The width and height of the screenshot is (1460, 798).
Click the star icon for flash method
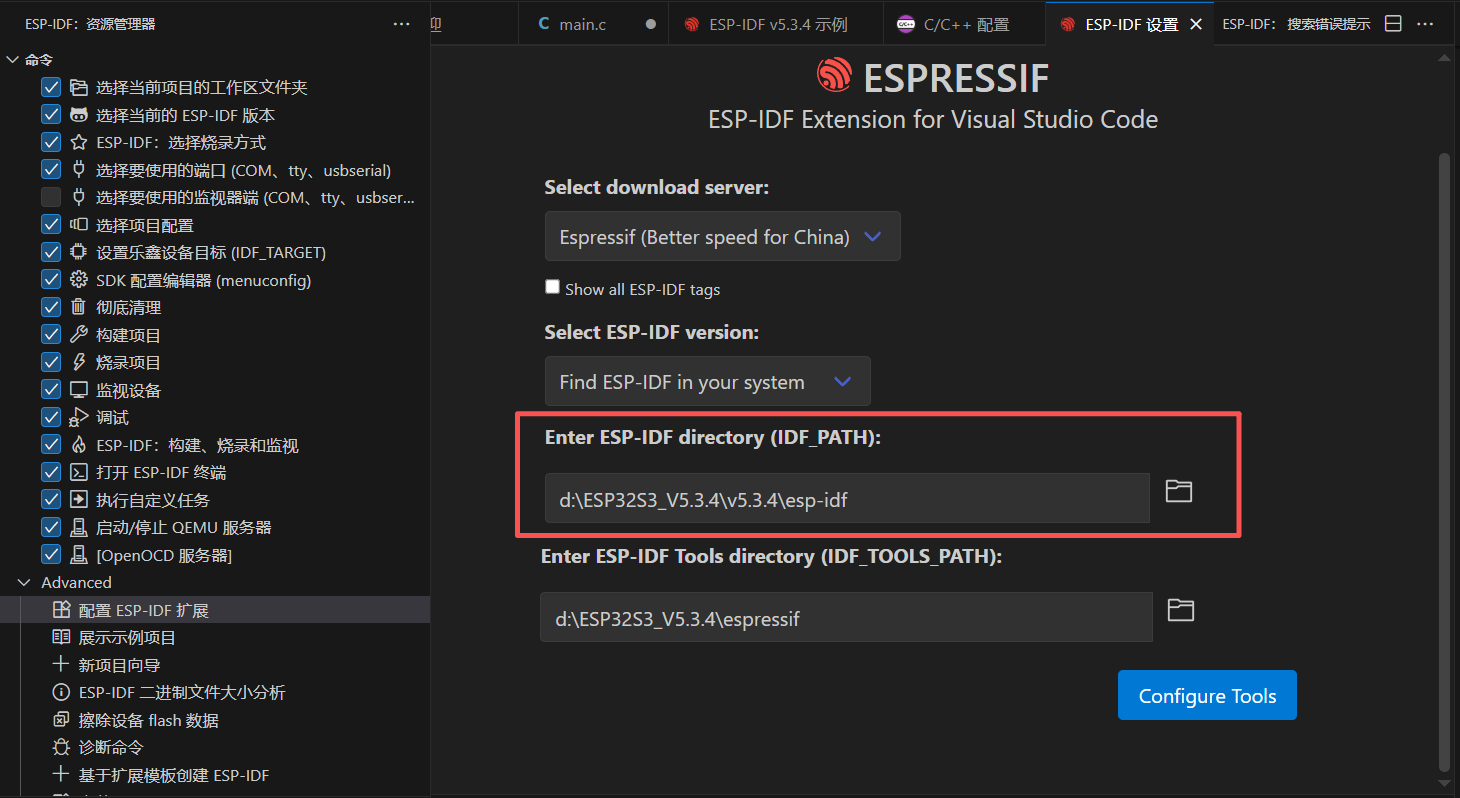78,143
